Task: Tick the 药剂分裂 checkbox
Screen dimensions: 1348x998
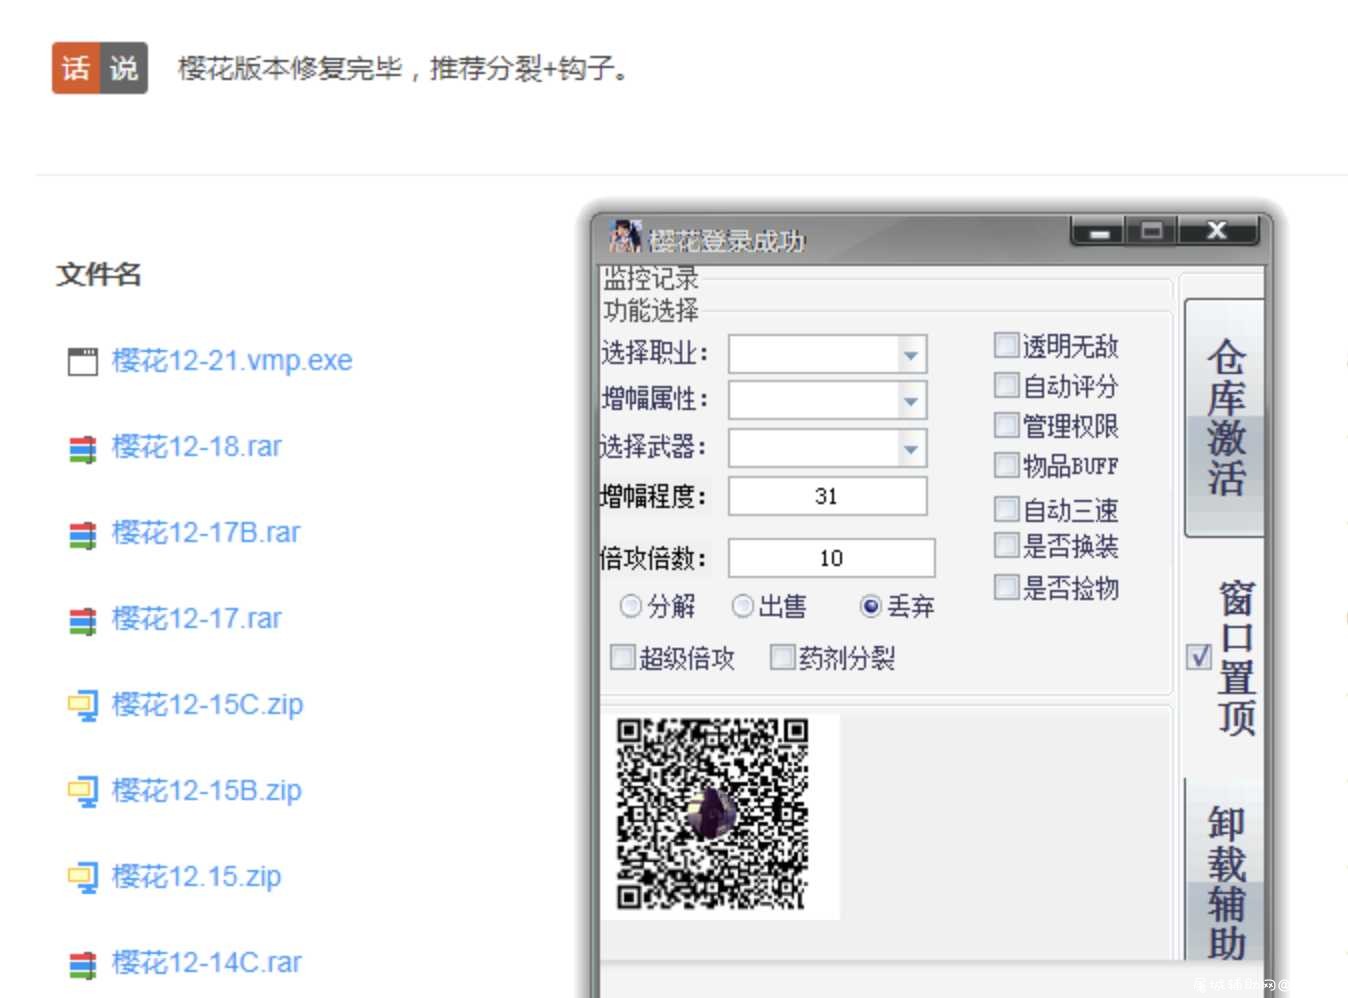Action: [x=782, y=657]
